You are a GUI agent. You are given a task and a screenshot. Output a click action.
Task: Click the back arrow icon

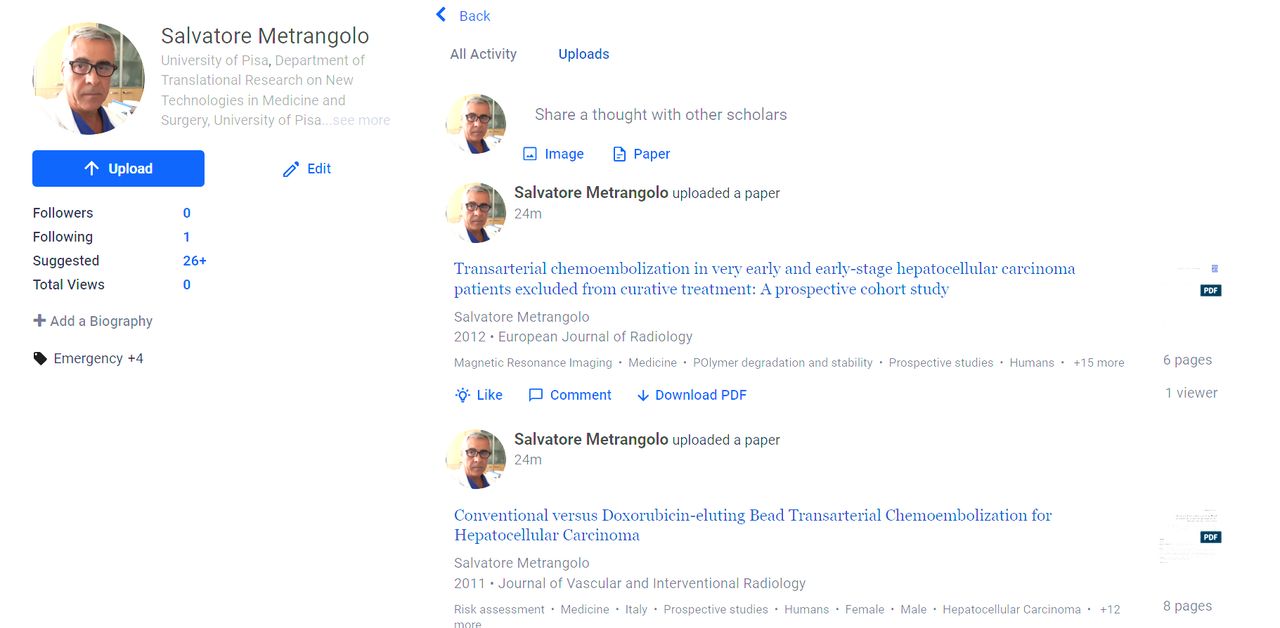(x=441, y=15)
